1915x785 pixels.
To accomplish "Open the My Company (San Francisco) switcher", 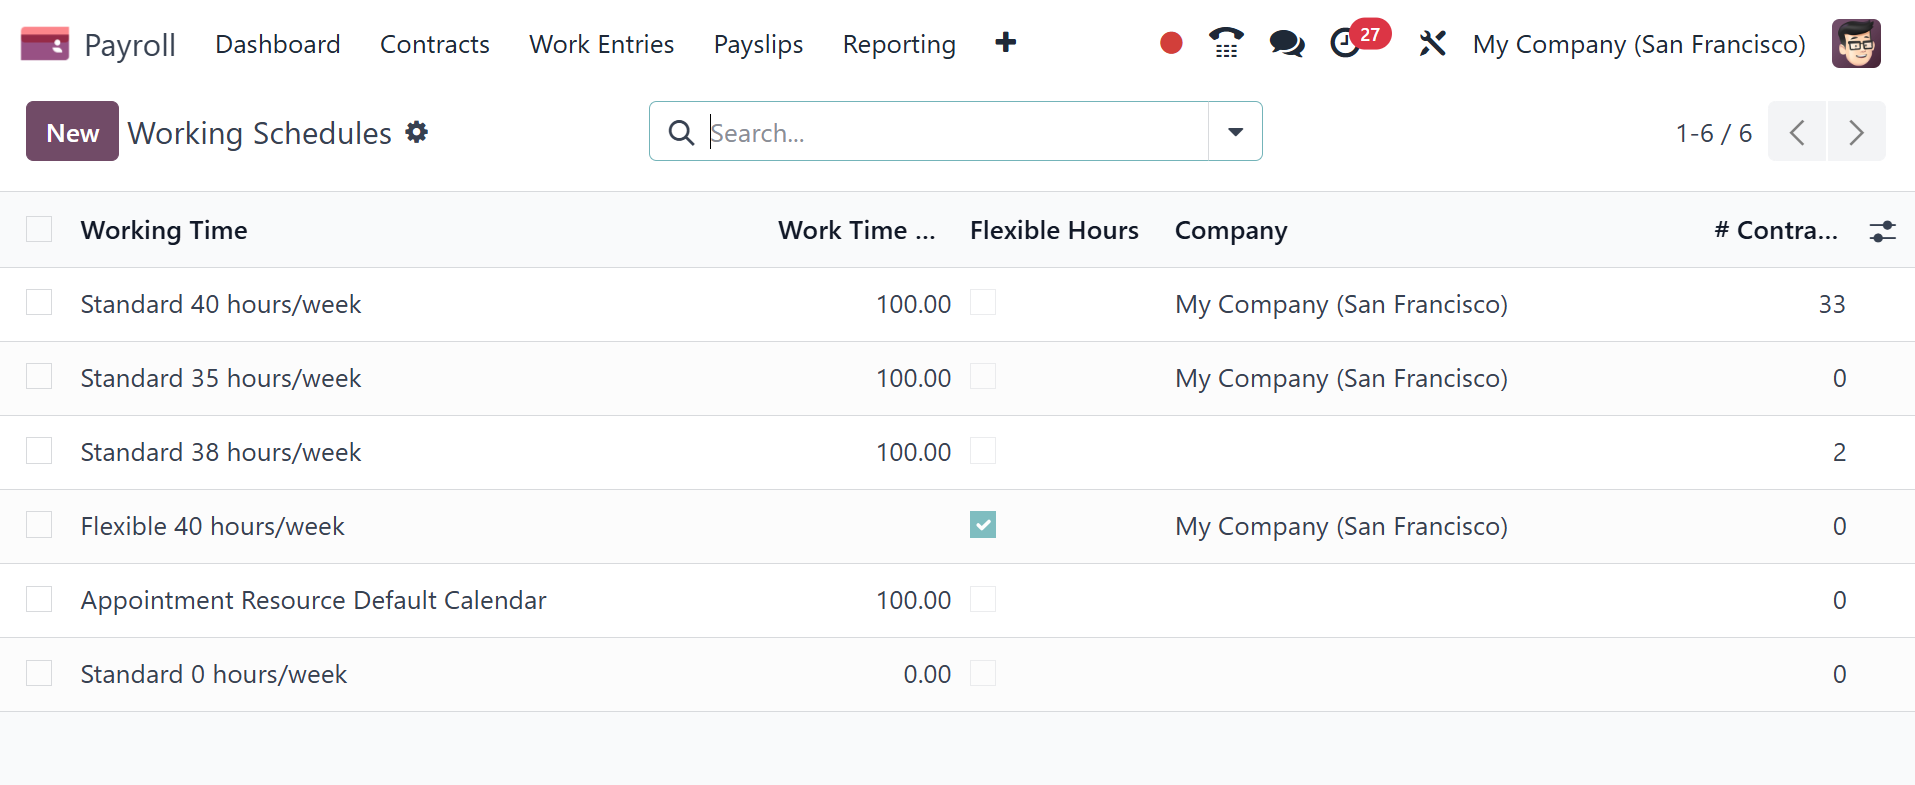I will coord(1639,45).
